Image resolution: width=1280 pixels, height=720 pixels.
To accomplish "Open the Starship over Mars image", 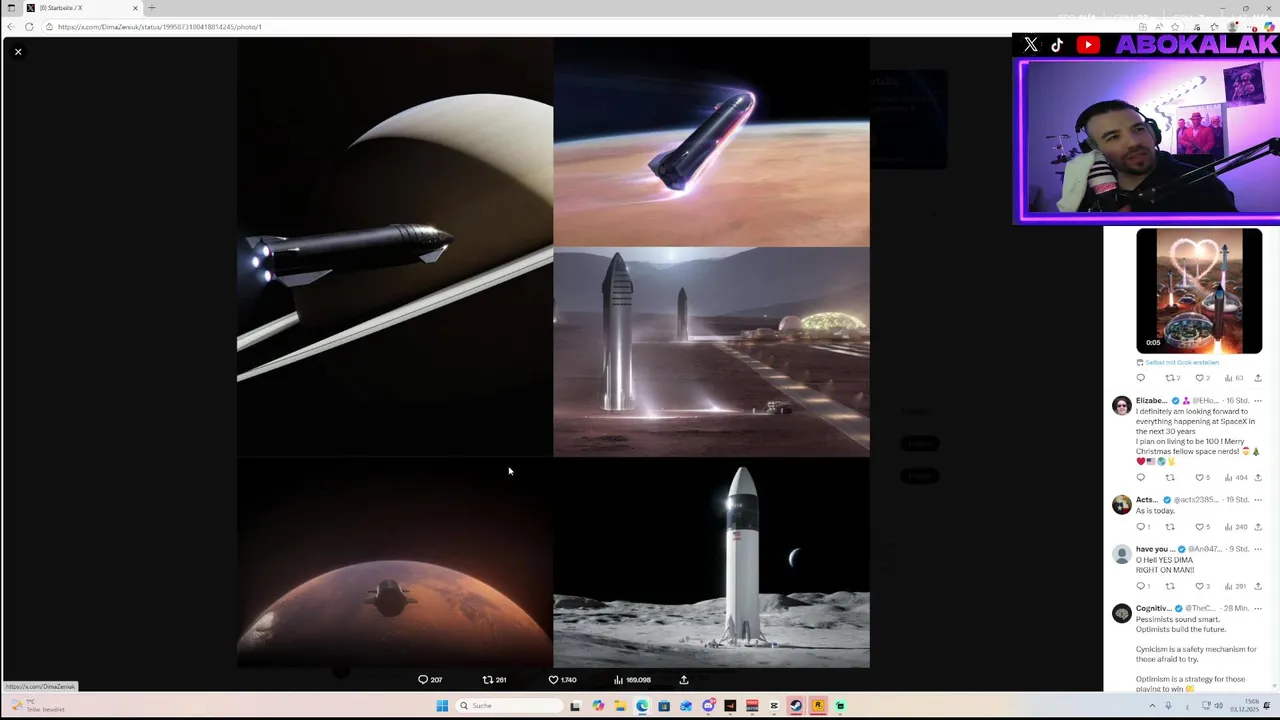I will [395, 563].
